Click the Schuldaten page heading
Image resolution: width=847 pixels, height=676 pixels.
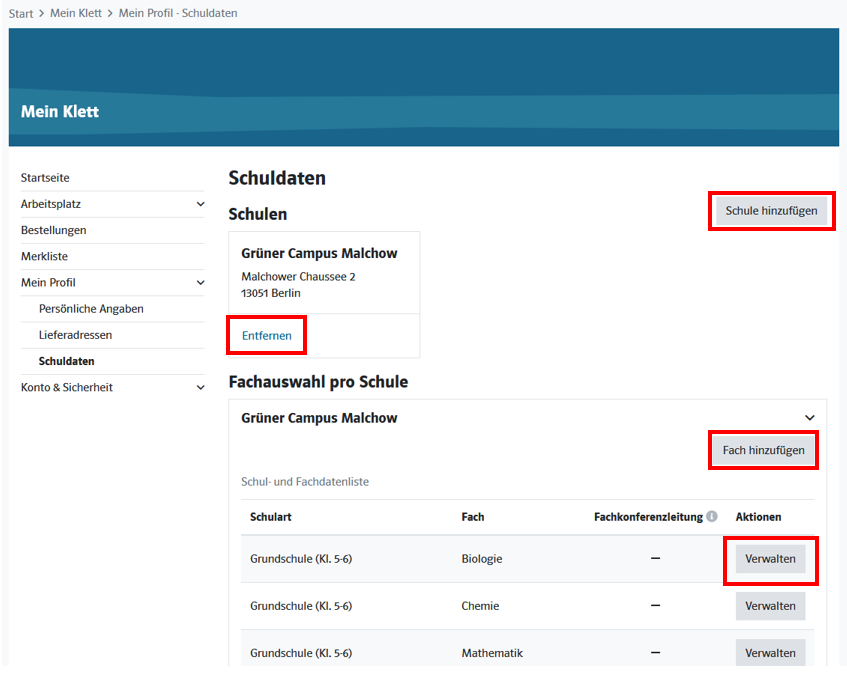(277, 178)
